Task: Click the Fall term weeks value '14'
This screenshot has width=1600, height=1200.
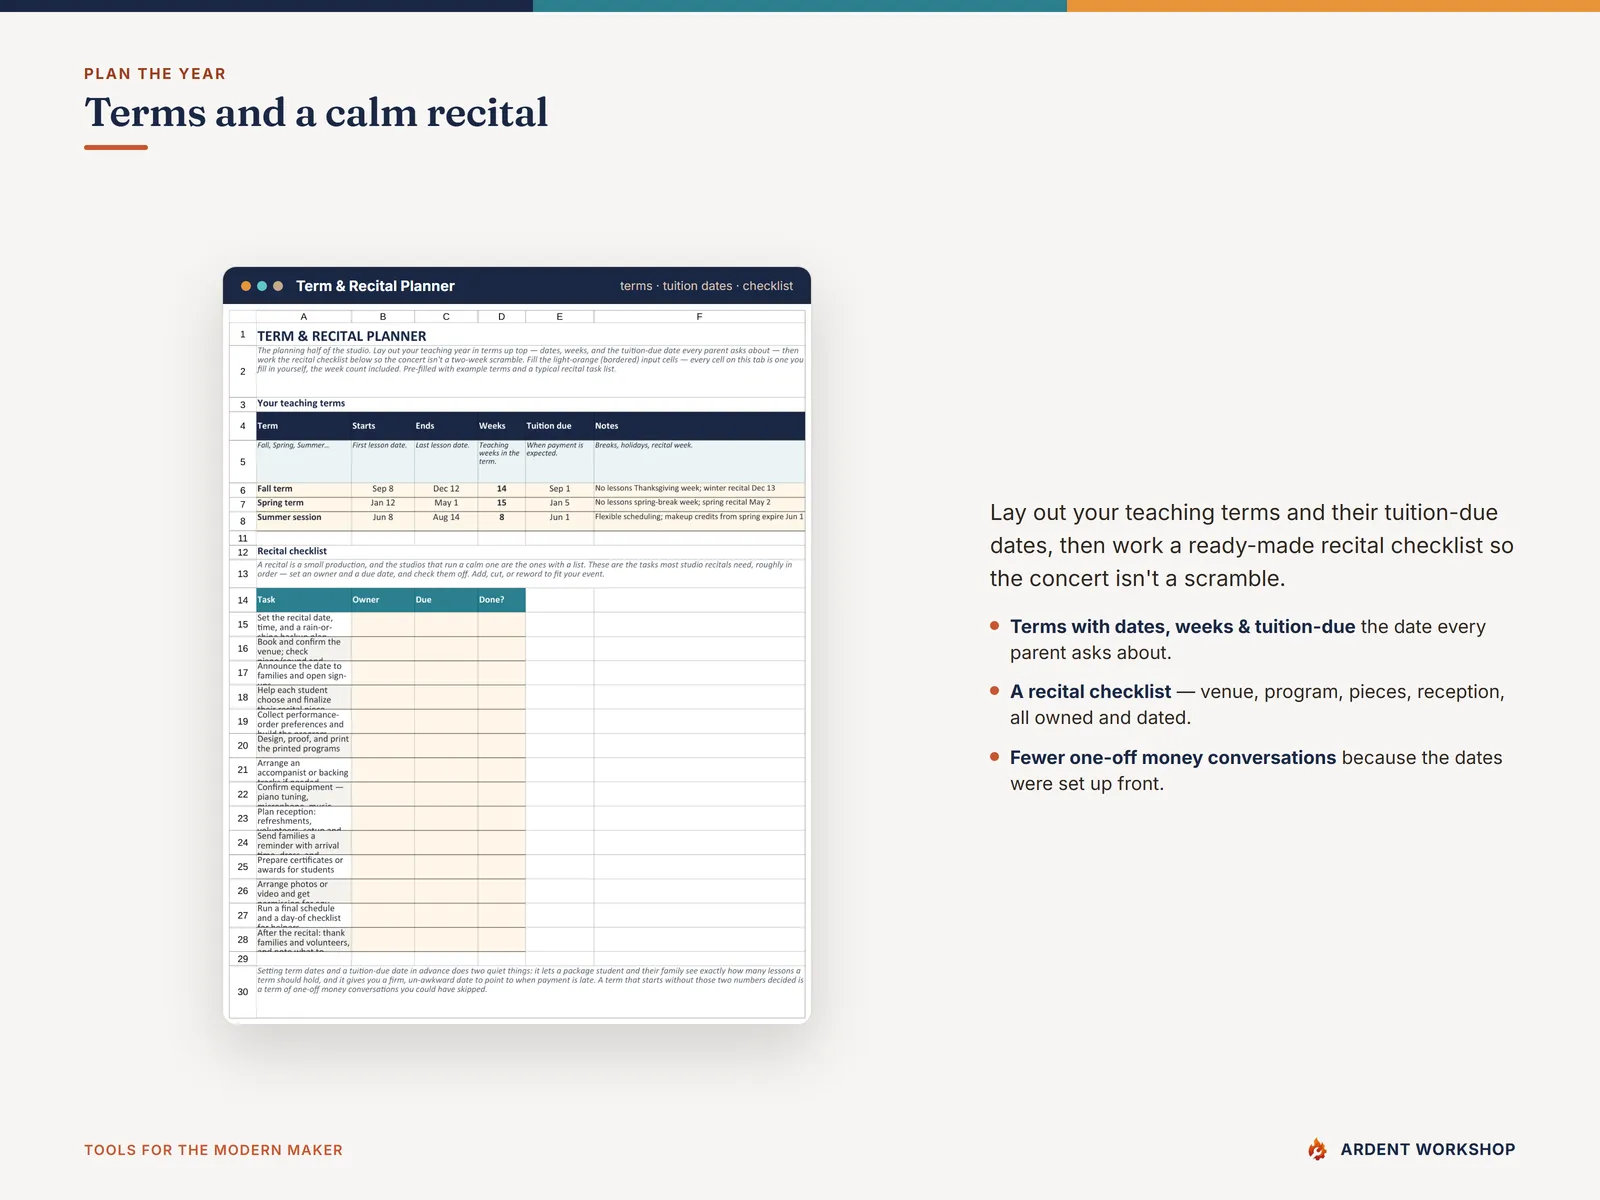Action: (x=501, y=489)
